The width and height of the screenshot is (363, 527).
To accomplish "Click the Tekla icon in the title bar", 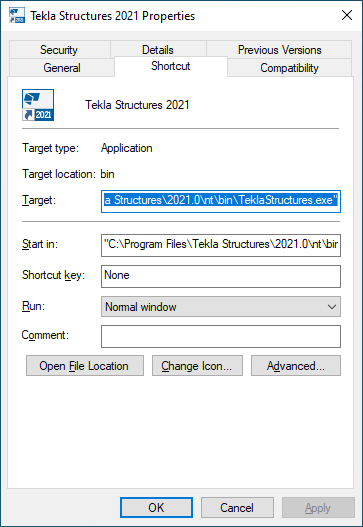I will pos(17,16).
